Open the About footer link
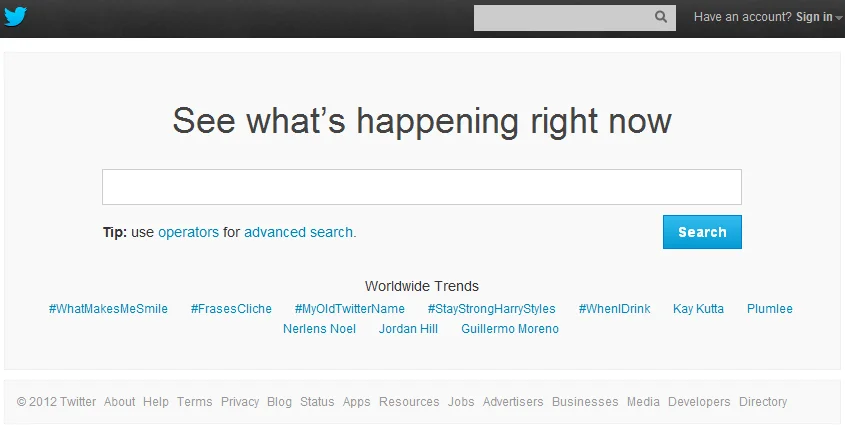Viewport: 845px width, 428px height. coord(119,402)
